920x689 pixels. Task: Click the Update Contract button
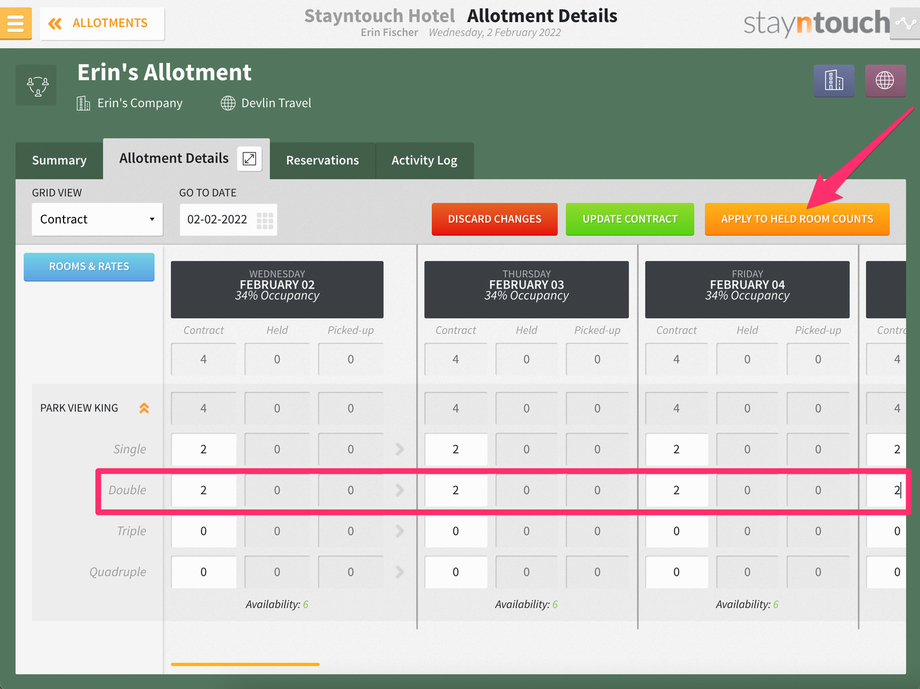[x=630, y=219]
